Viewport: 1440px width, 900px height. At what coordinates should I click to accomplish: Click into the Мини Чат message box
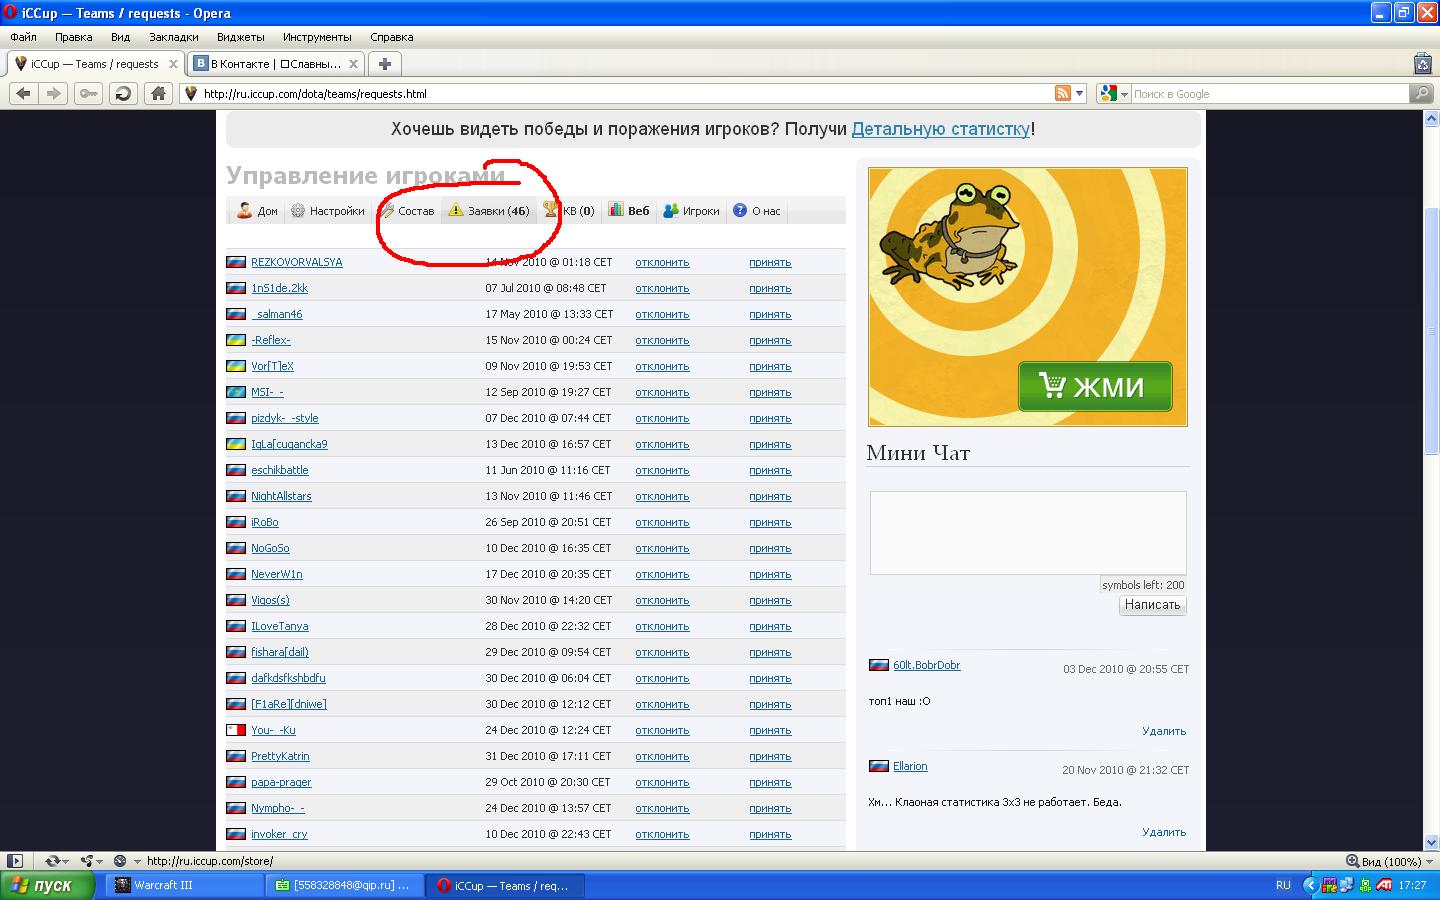point(1028,533)
